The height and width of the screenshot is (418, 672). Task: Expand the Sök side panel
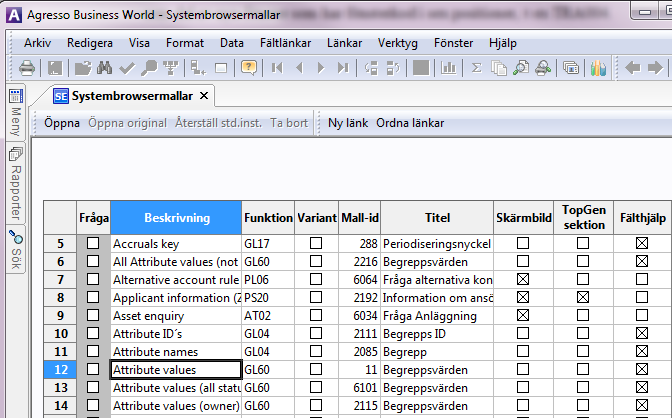tap(16, 250)
